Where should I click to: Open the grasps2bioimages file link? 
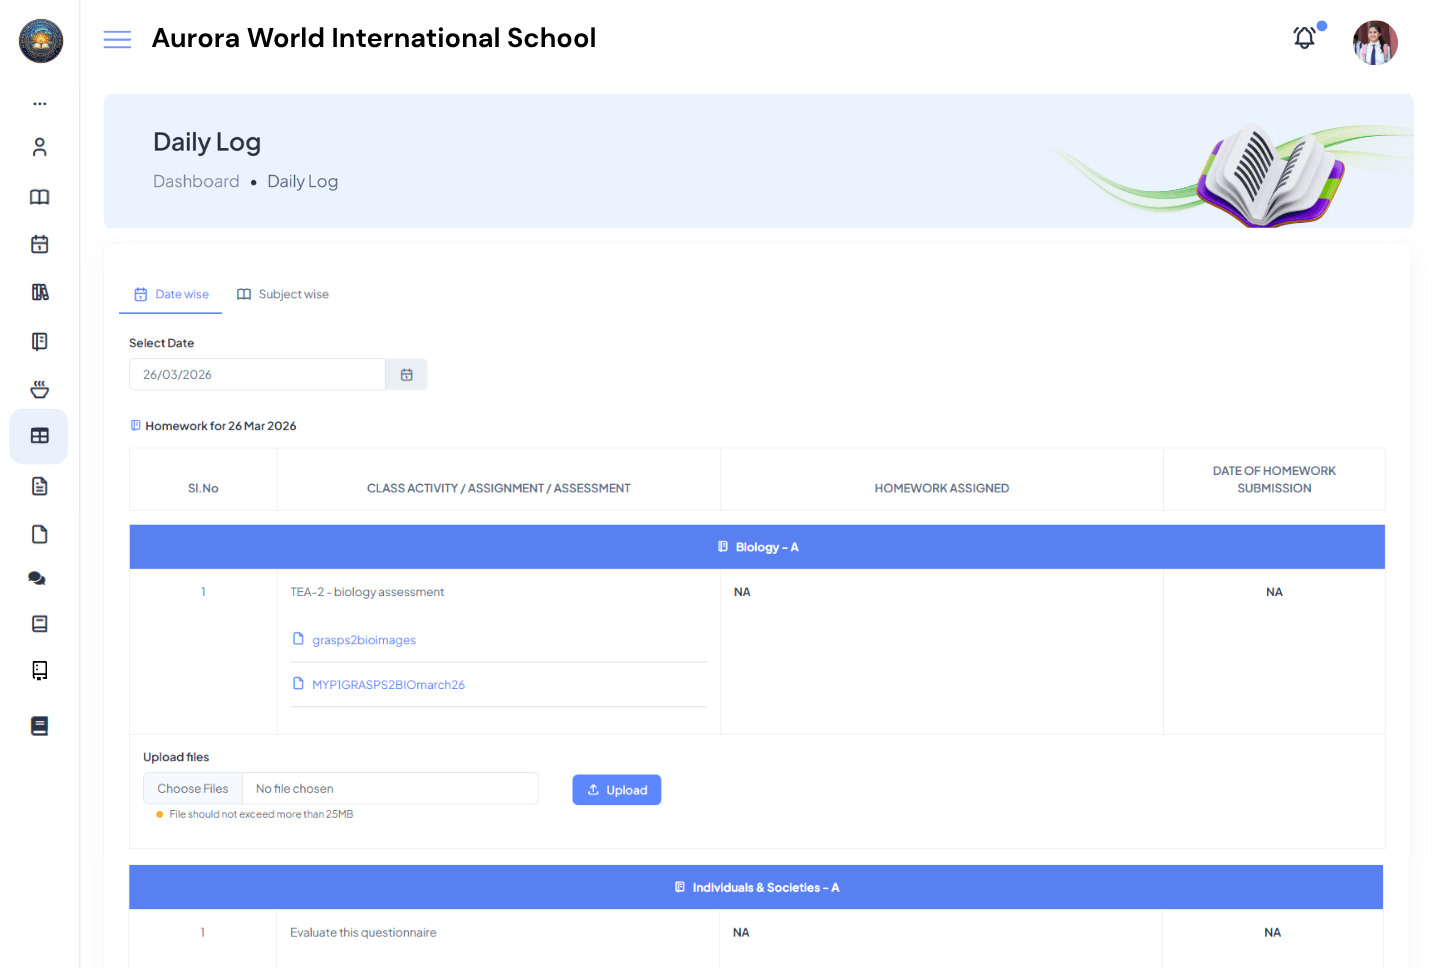point(364,639)
